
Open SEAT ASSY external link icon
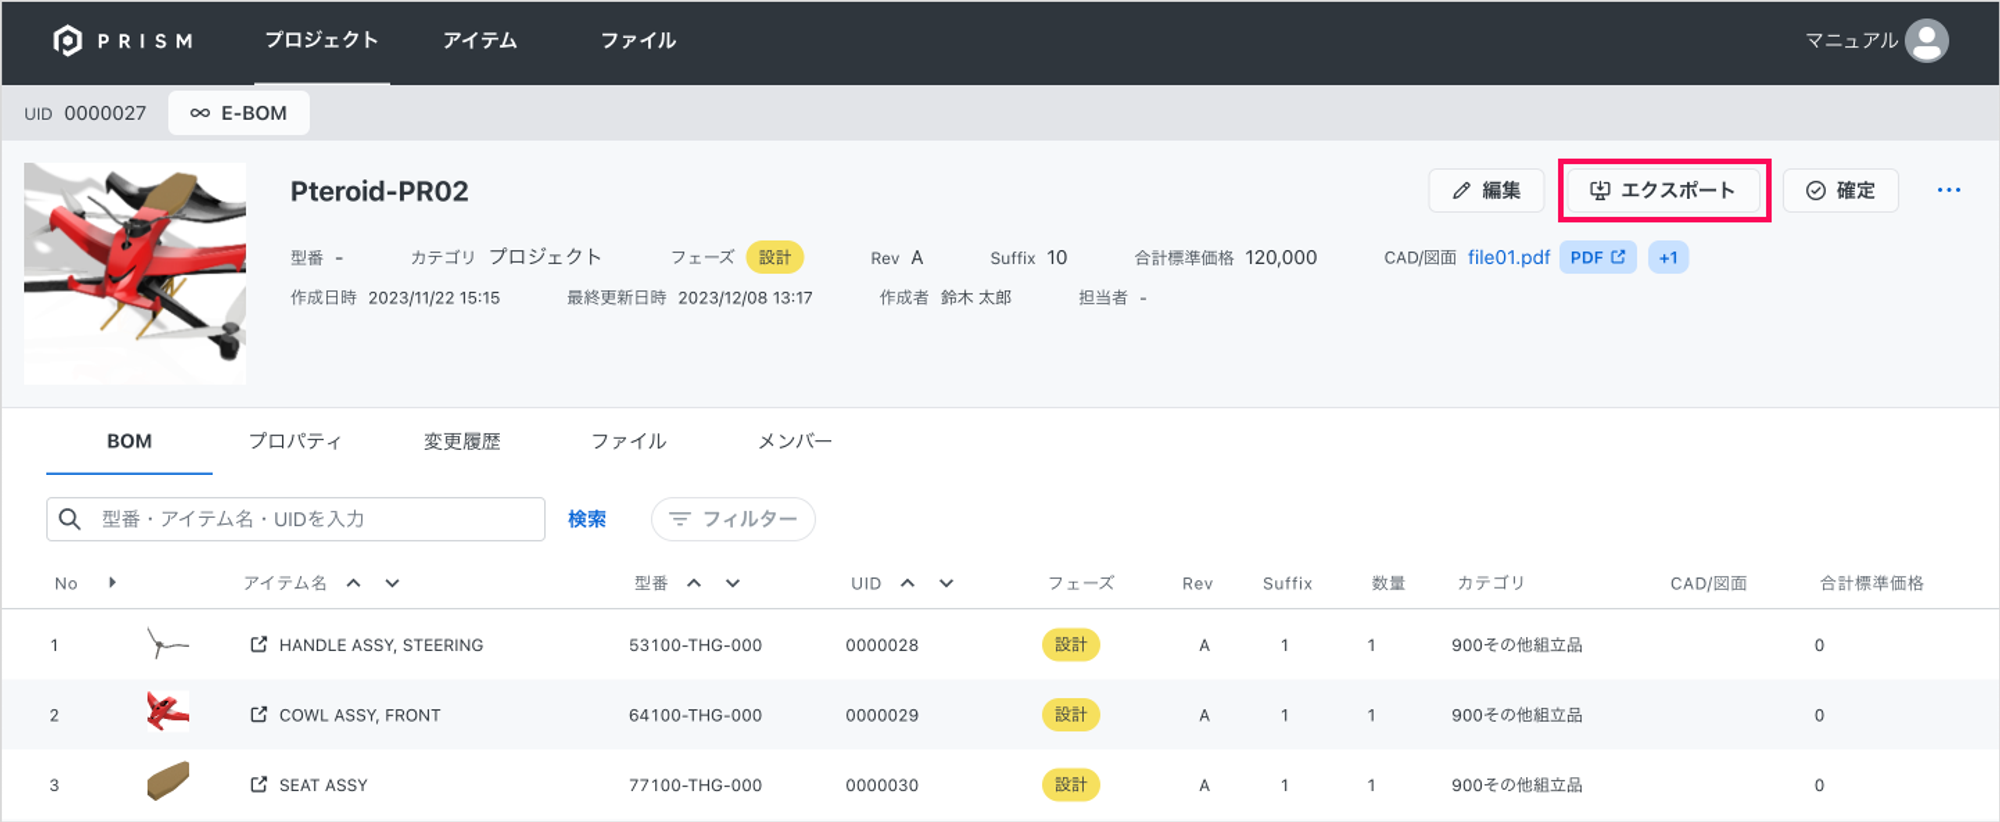click(258, 785)
